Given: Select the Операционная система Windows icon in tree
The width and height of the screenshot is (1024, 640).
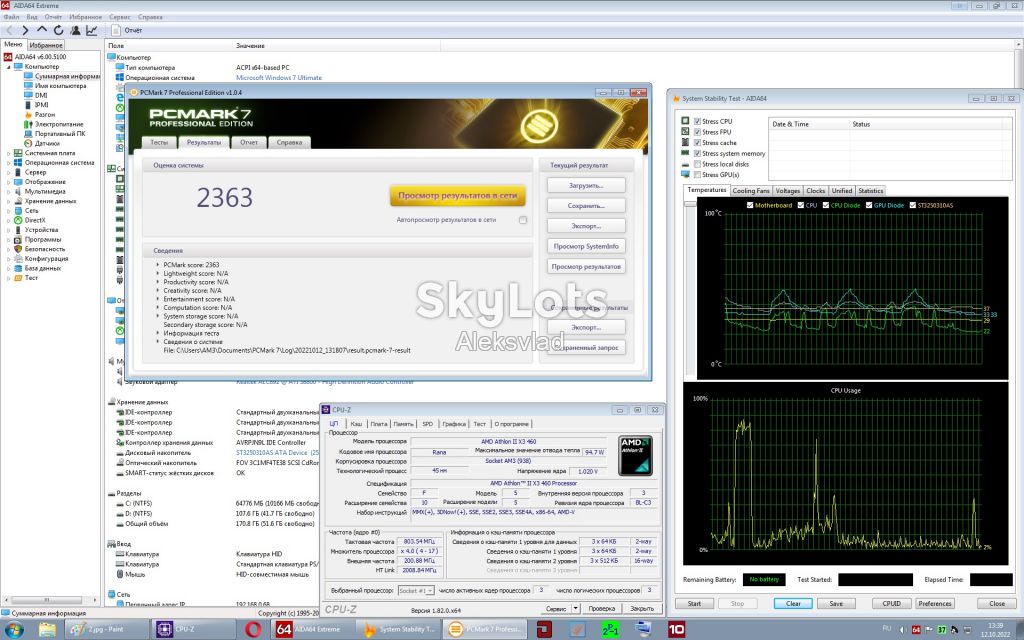Looking at the screenshot, I should click(x=18, y=163).
